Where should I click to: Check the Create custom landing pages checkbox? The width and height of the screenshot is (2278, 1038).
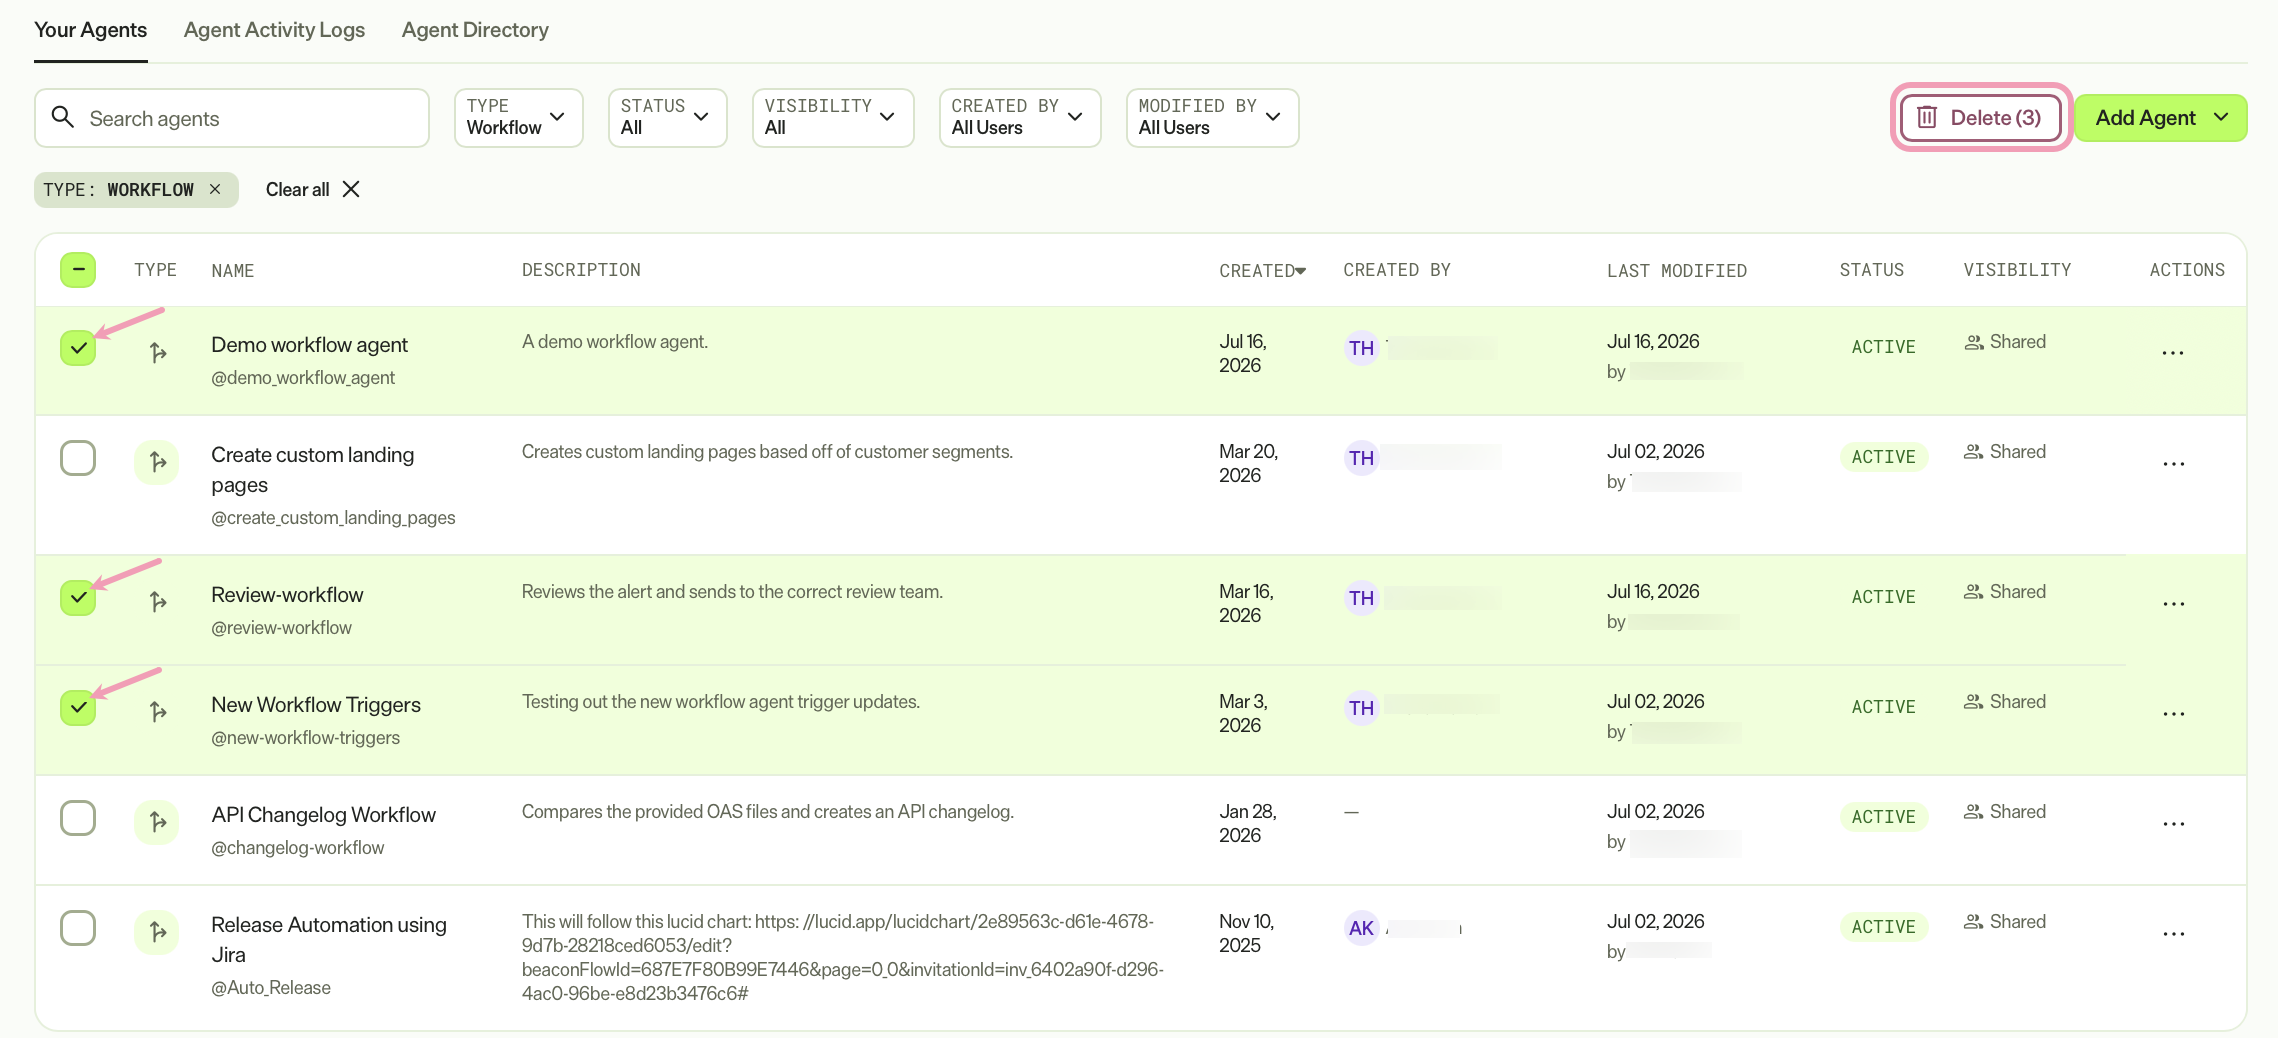pyautogui.click(x=78, y=458)
